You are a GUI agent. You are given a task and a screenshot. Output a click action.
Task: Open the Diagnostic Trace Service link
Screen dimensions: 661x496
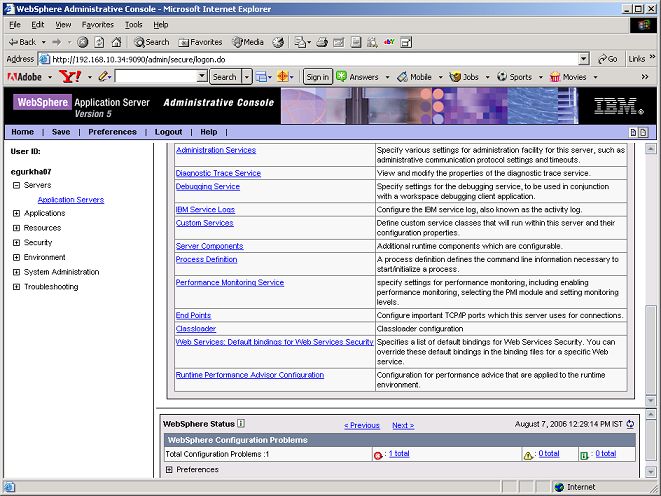218,173
